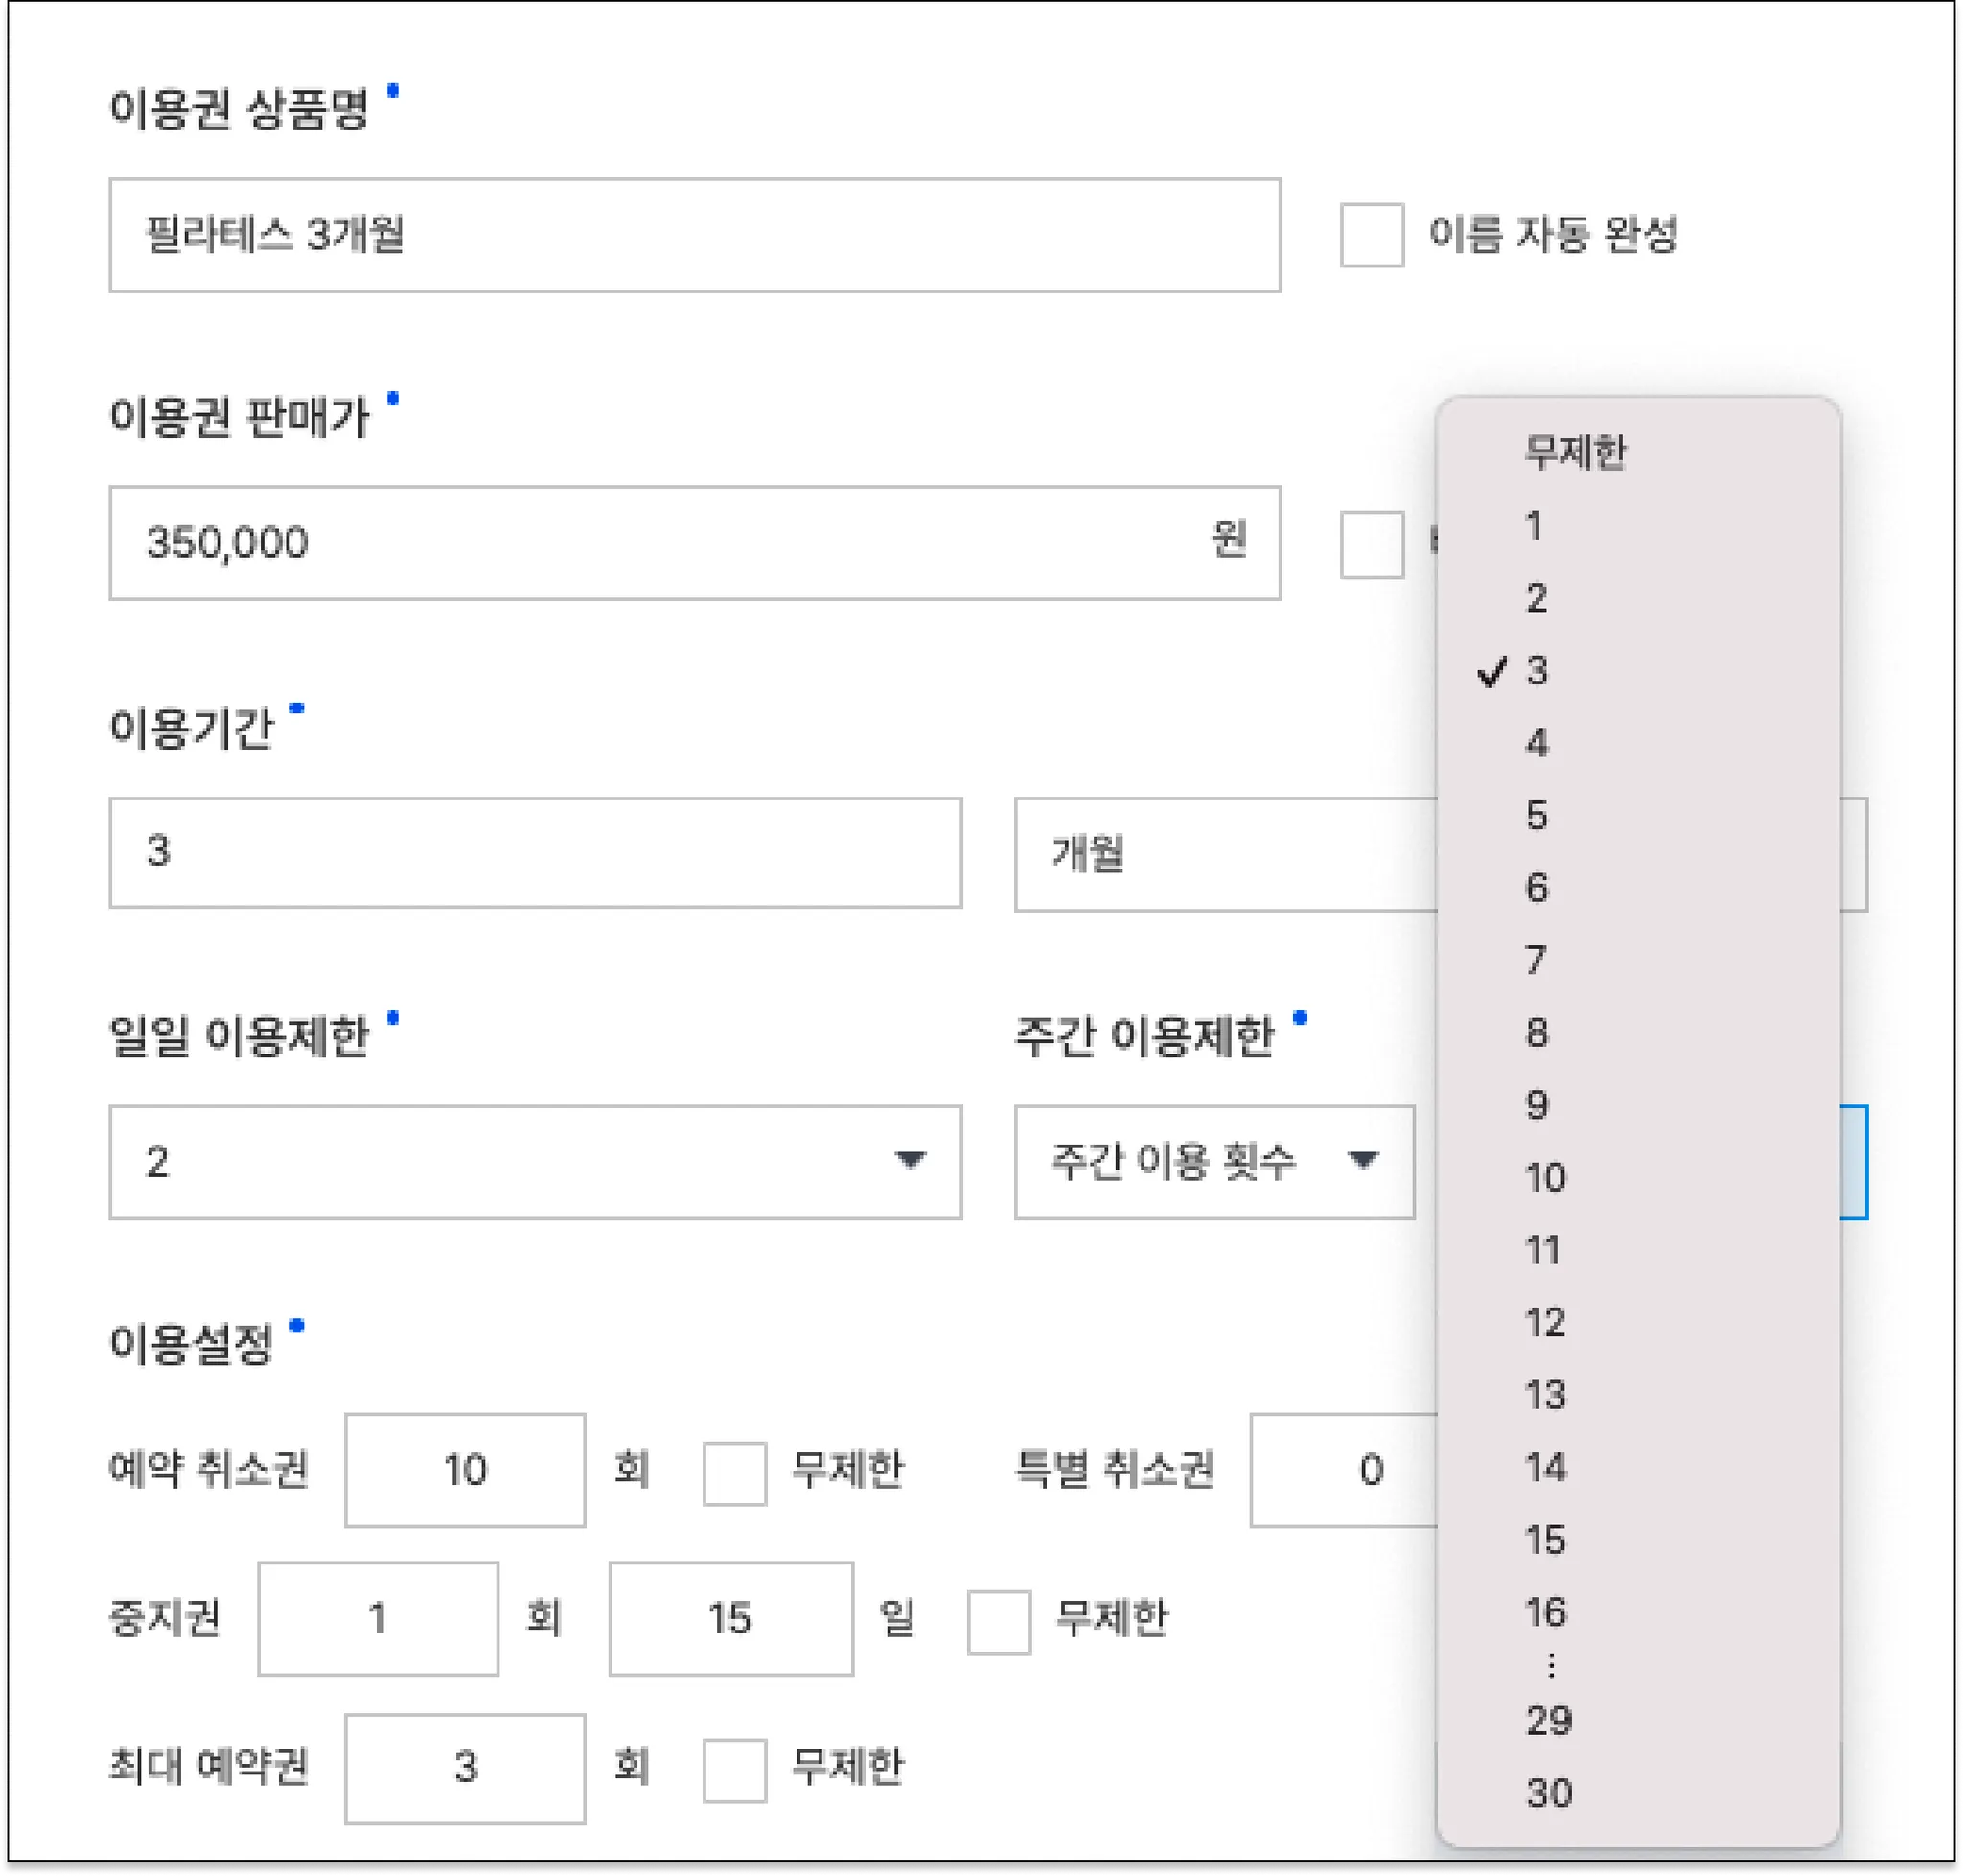This screenshot has width=1963, height=1876.
Task: Check the 이름 자동 완성 checkbox
Action: tap(1371, 235)
